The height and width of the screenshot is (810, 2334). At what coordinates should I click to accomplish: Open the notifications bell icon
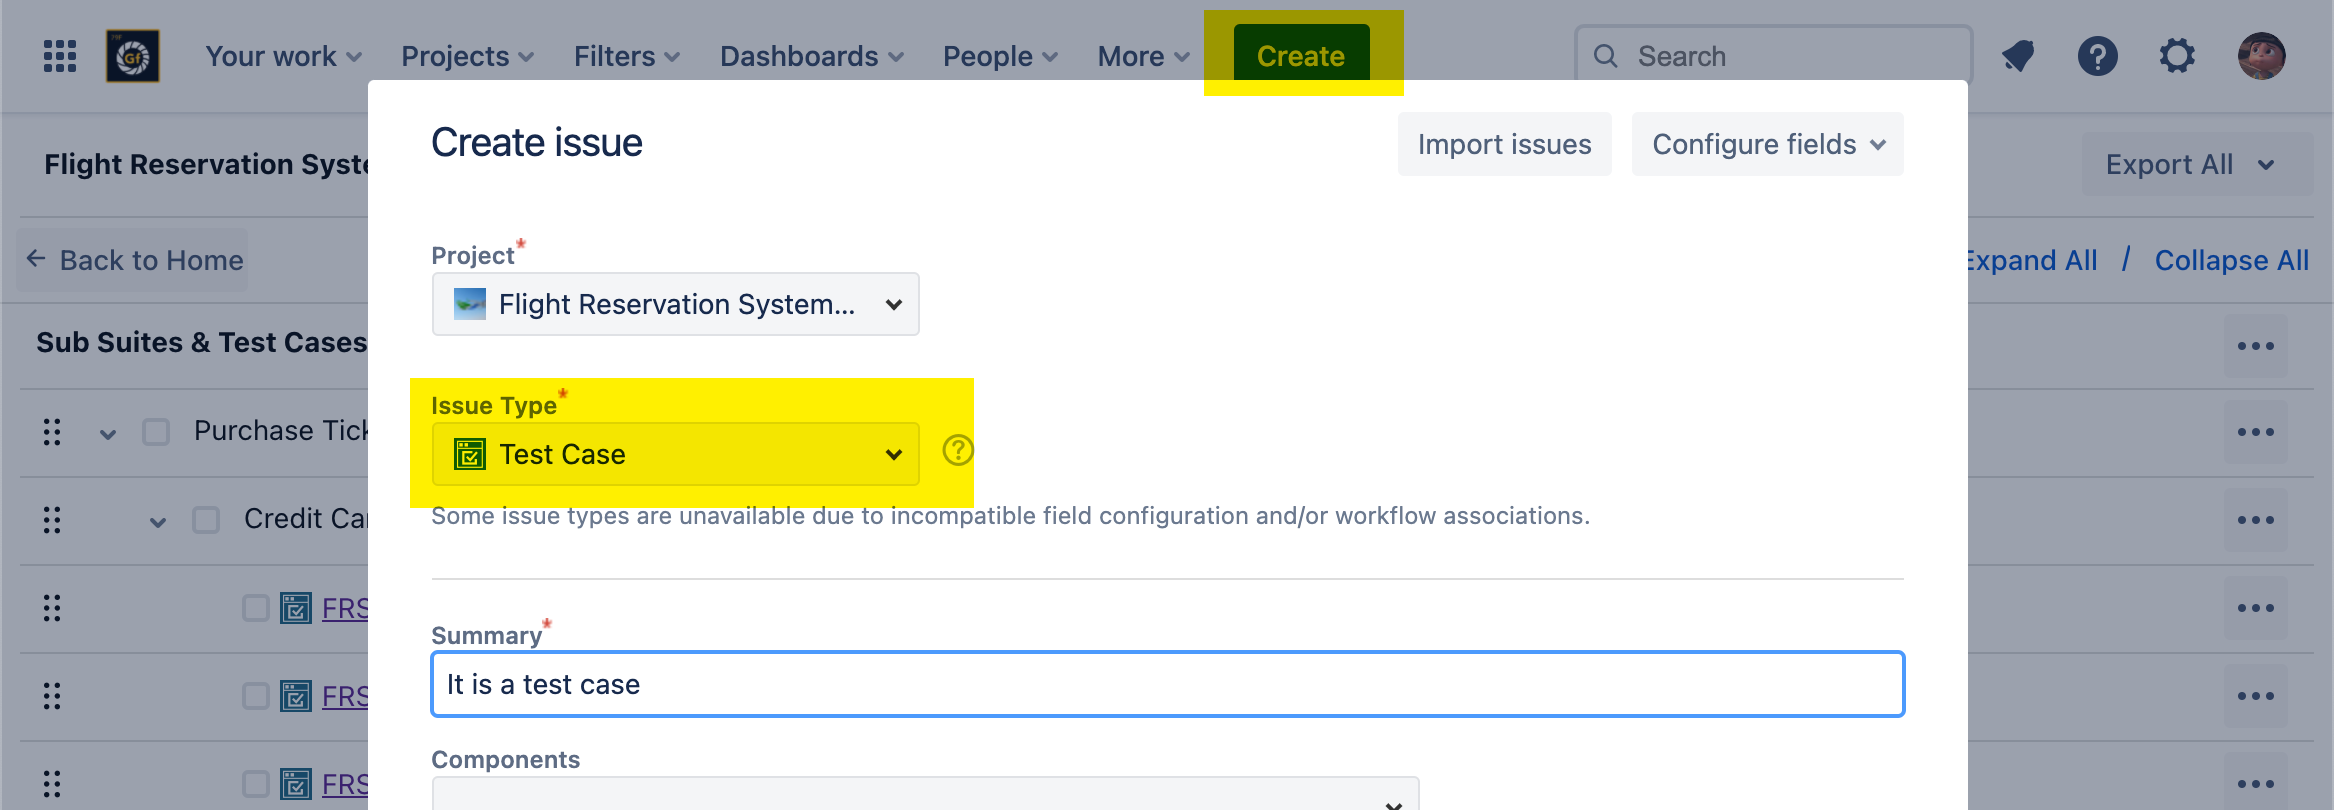[2018, 56]
